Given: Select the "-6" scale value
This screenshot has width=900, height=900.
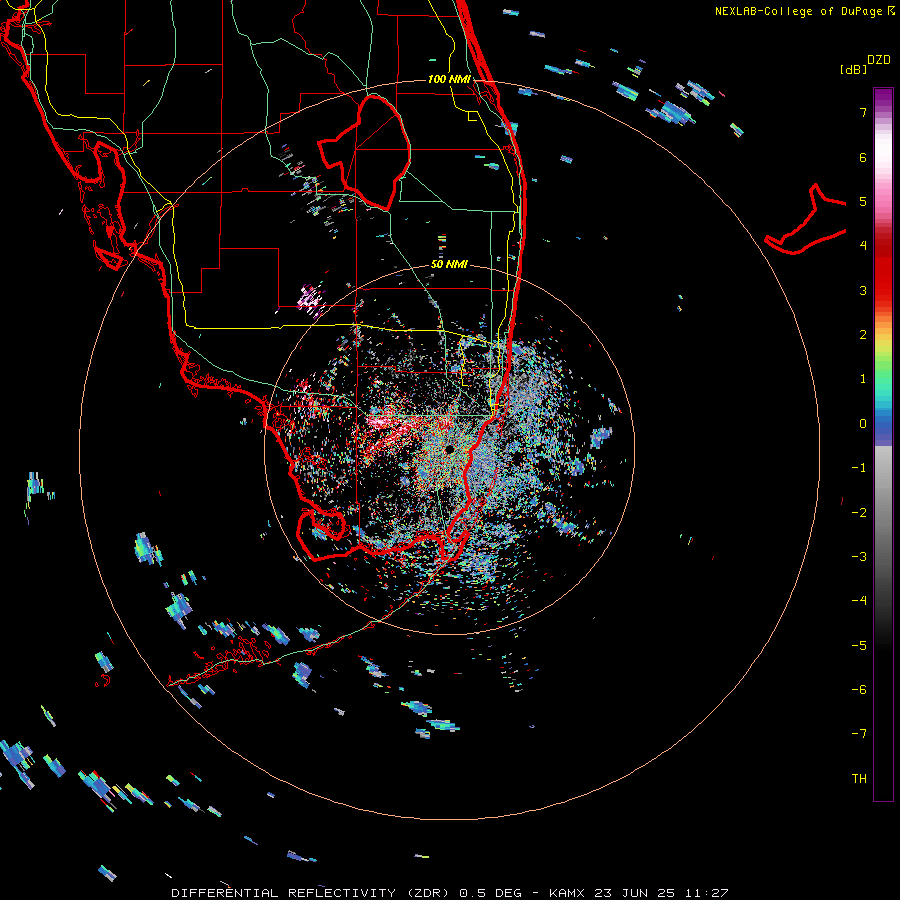Looking at the screenshot, I should [x=859, y=689].
